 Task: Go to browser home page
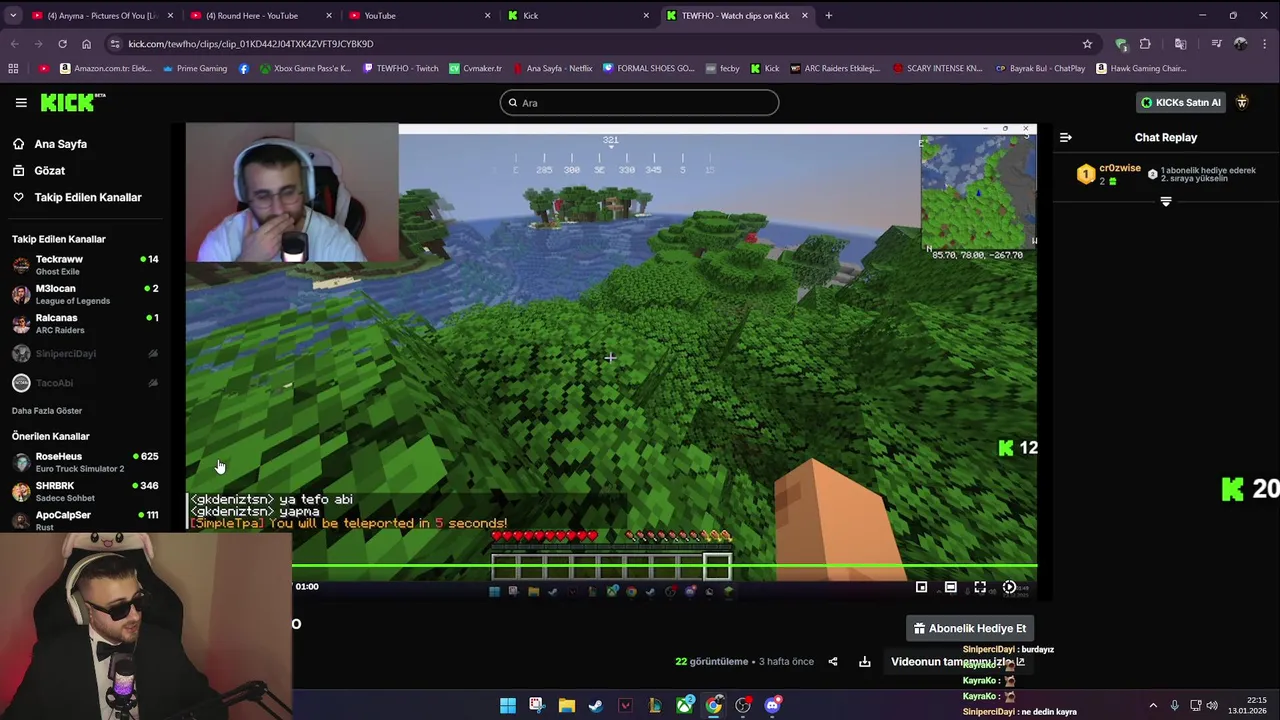click(86, 44)
